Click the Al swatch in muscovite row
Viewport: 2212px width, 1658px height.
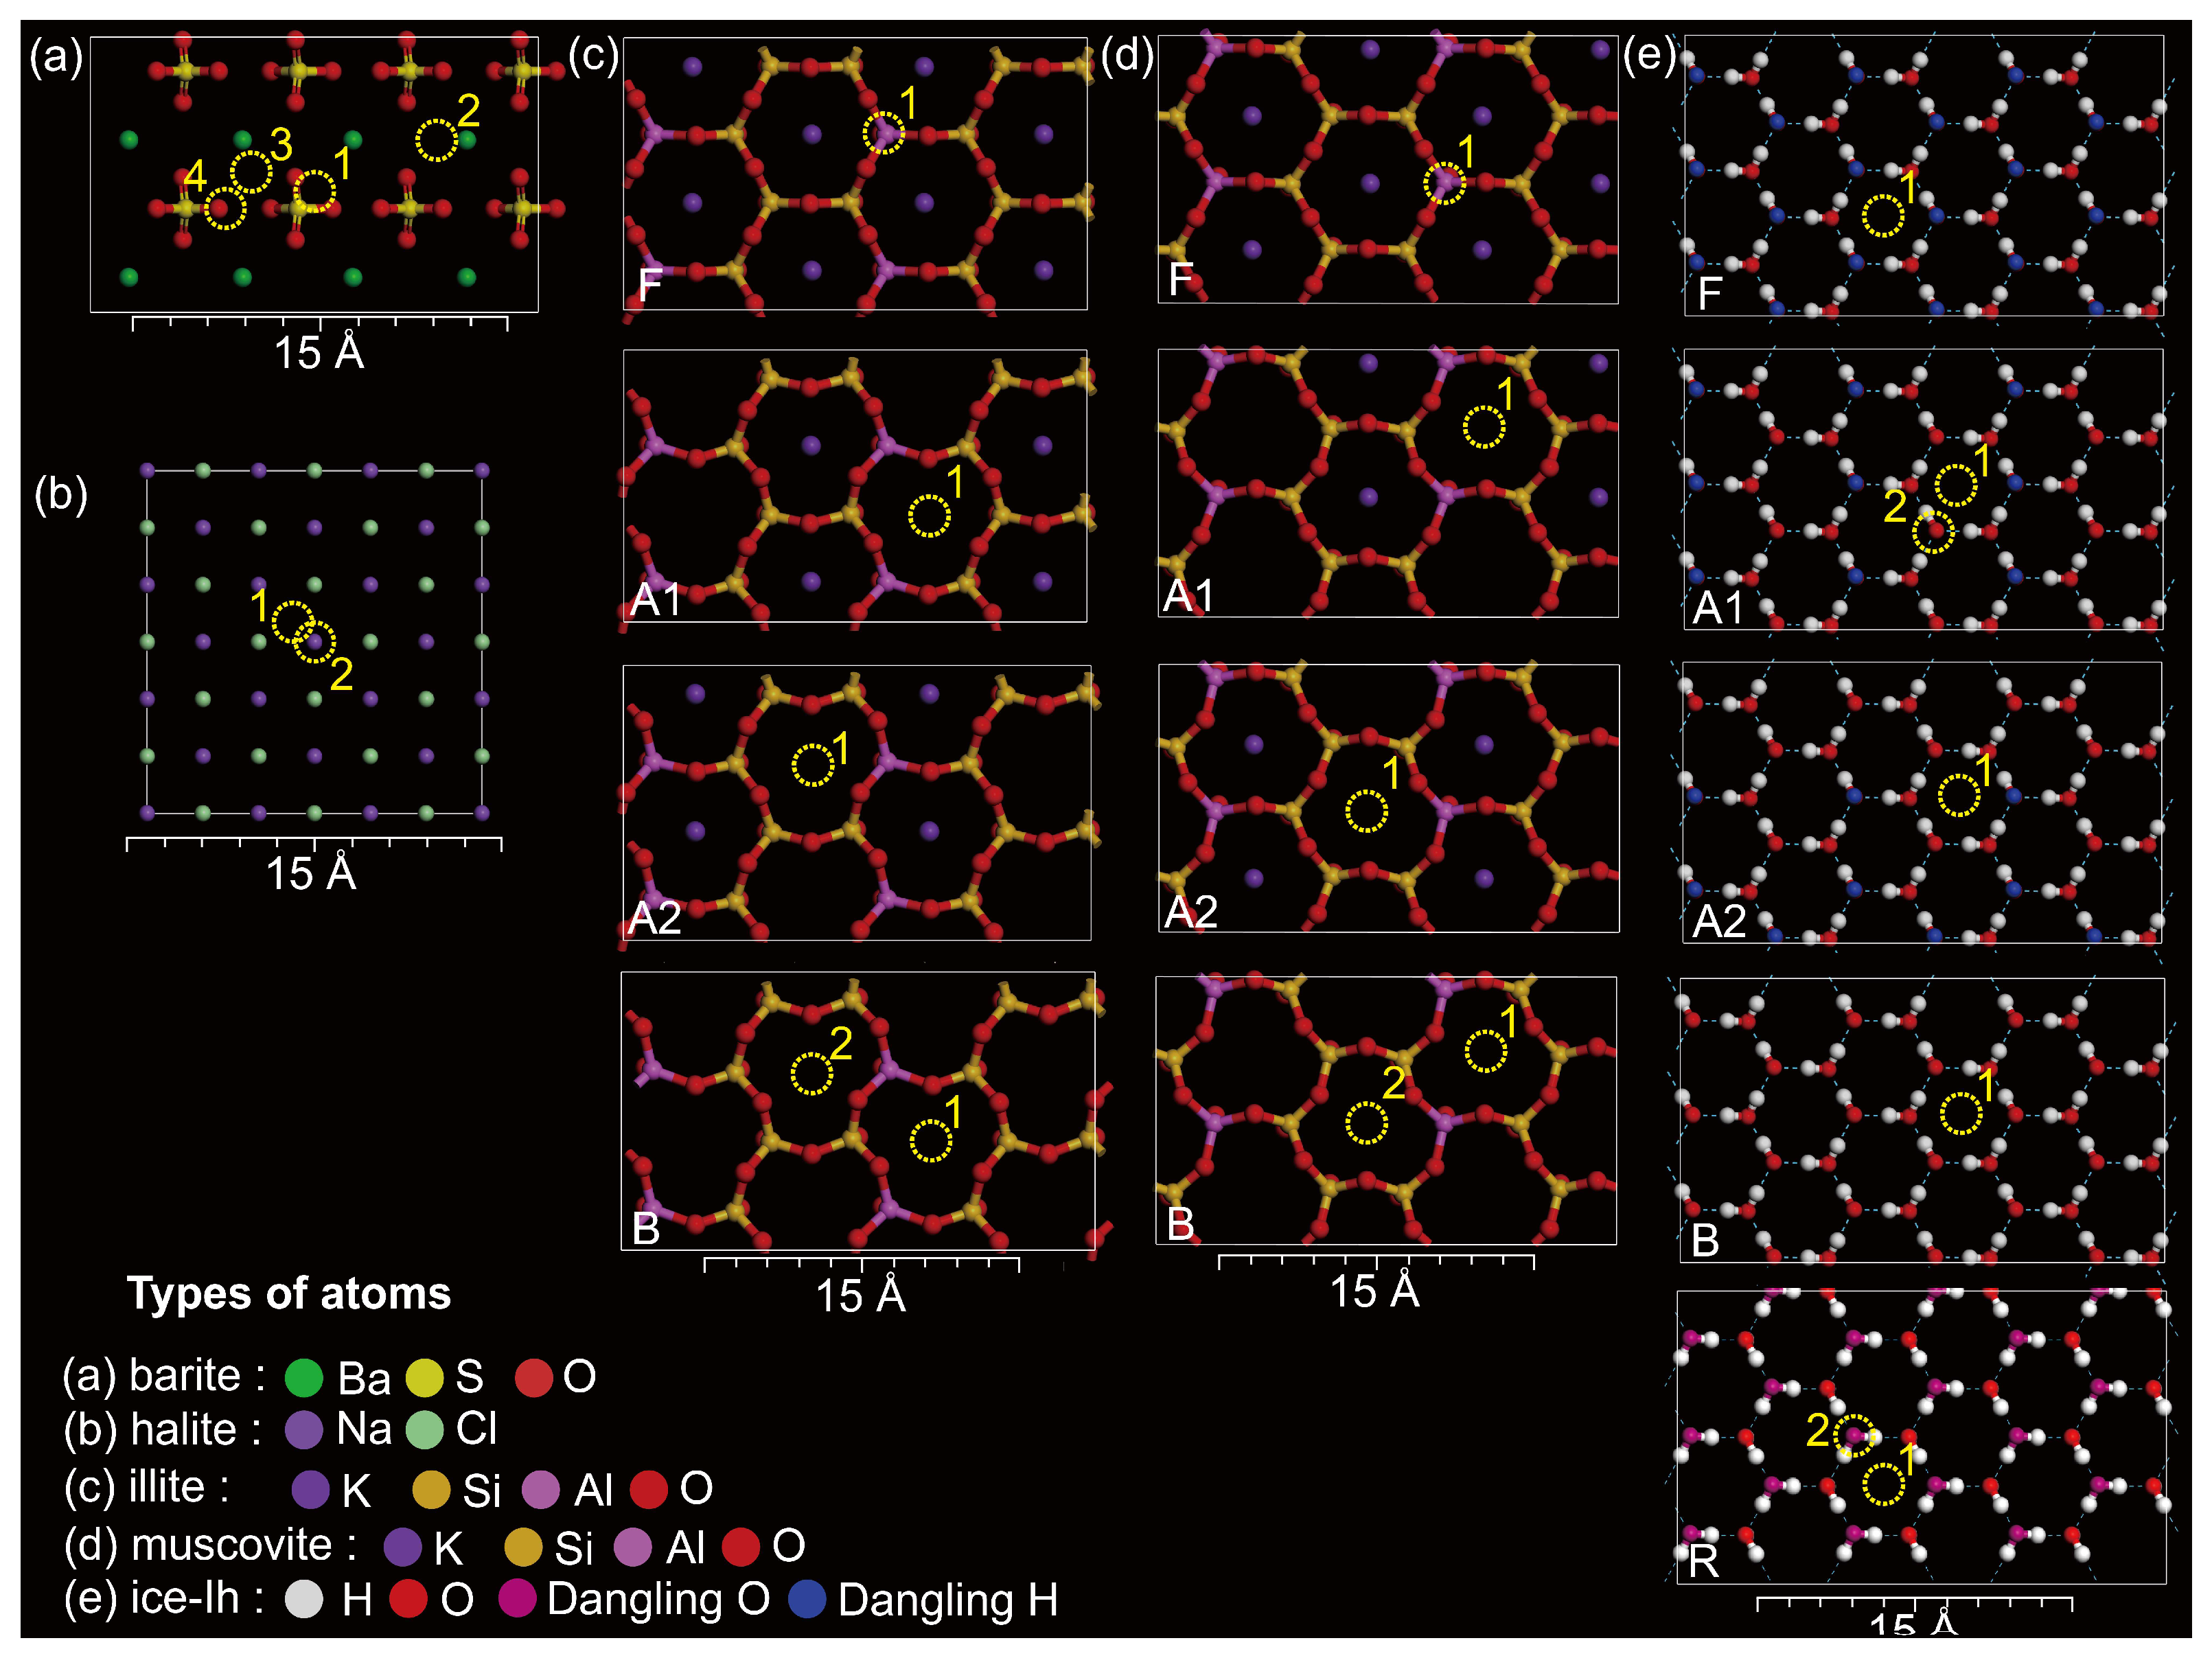[x=633, y=1546]
